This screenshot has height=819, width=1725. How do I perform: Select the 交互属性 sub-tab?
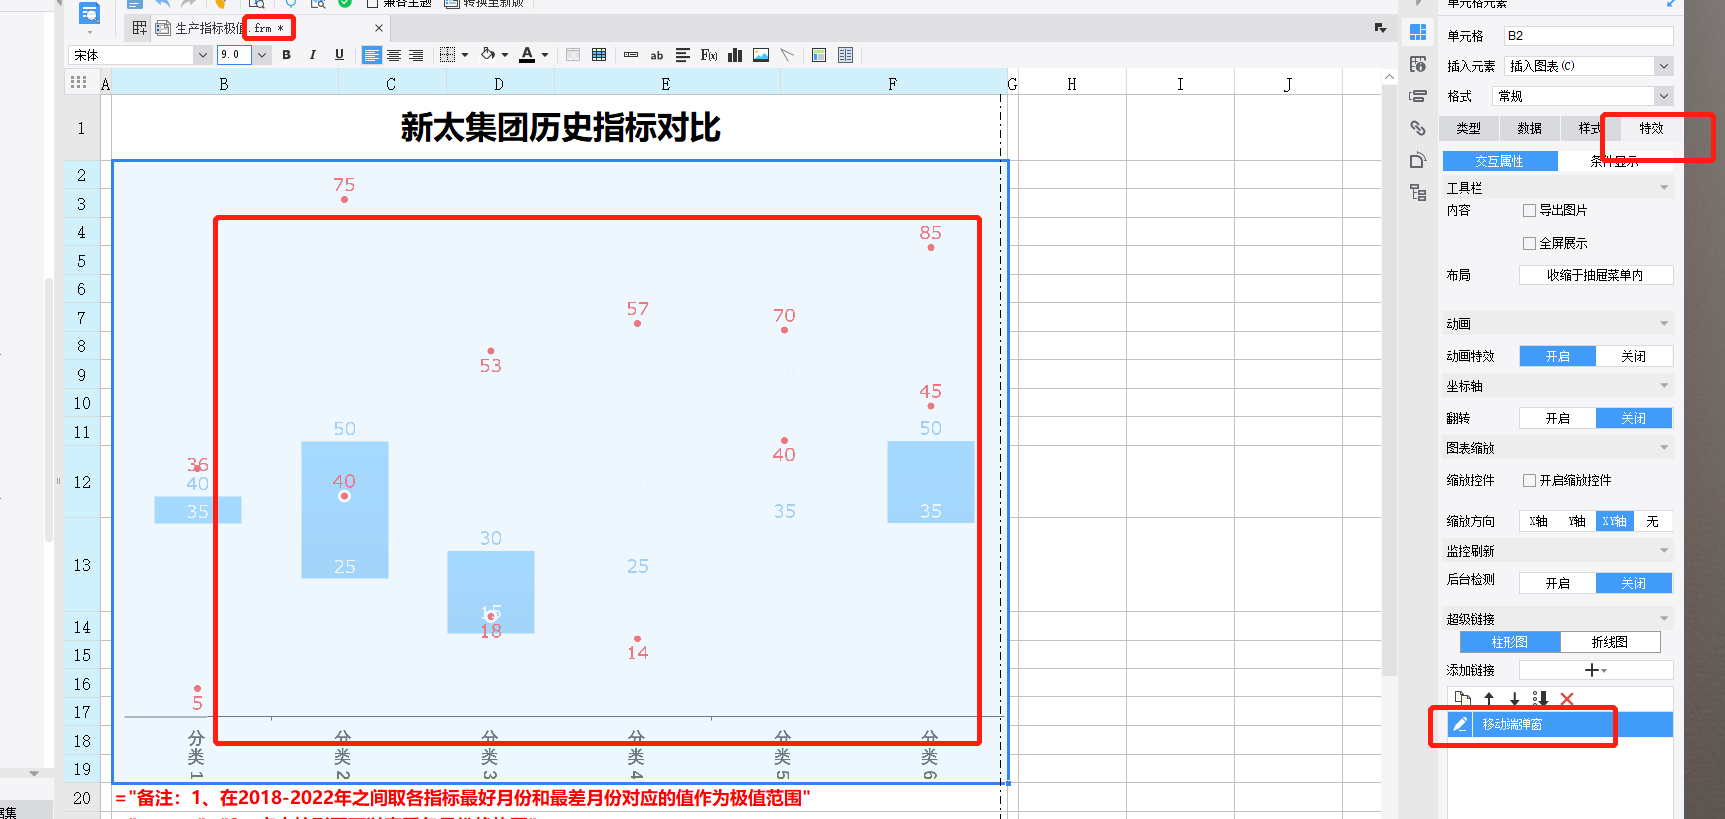1499,161
